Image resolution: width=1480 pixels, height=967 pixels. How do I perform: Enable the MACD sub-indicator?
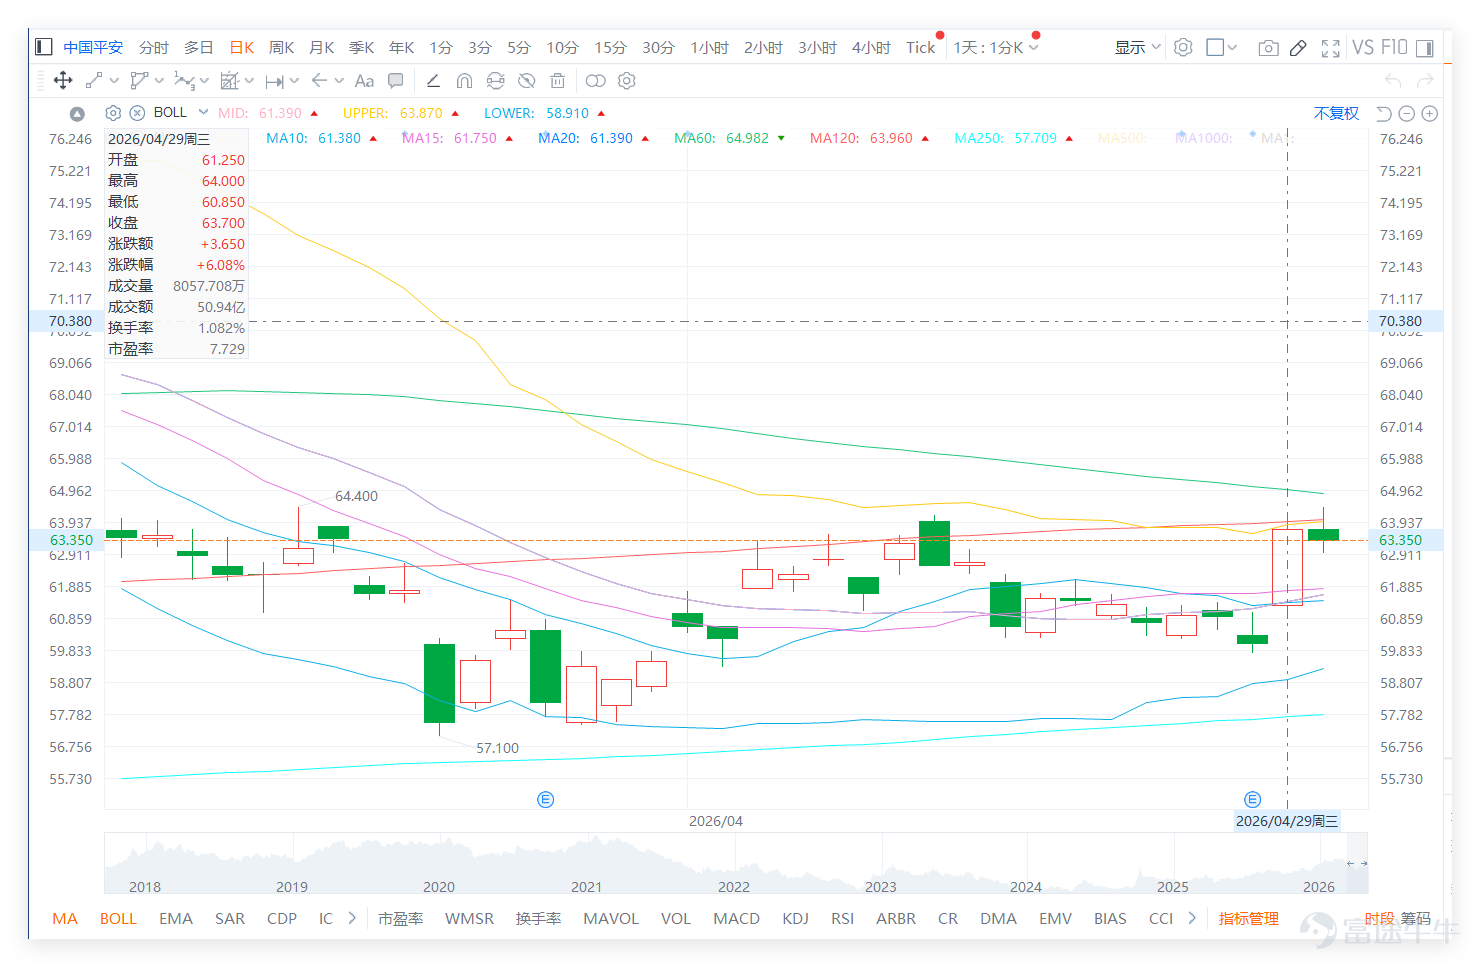coord(736,918)
